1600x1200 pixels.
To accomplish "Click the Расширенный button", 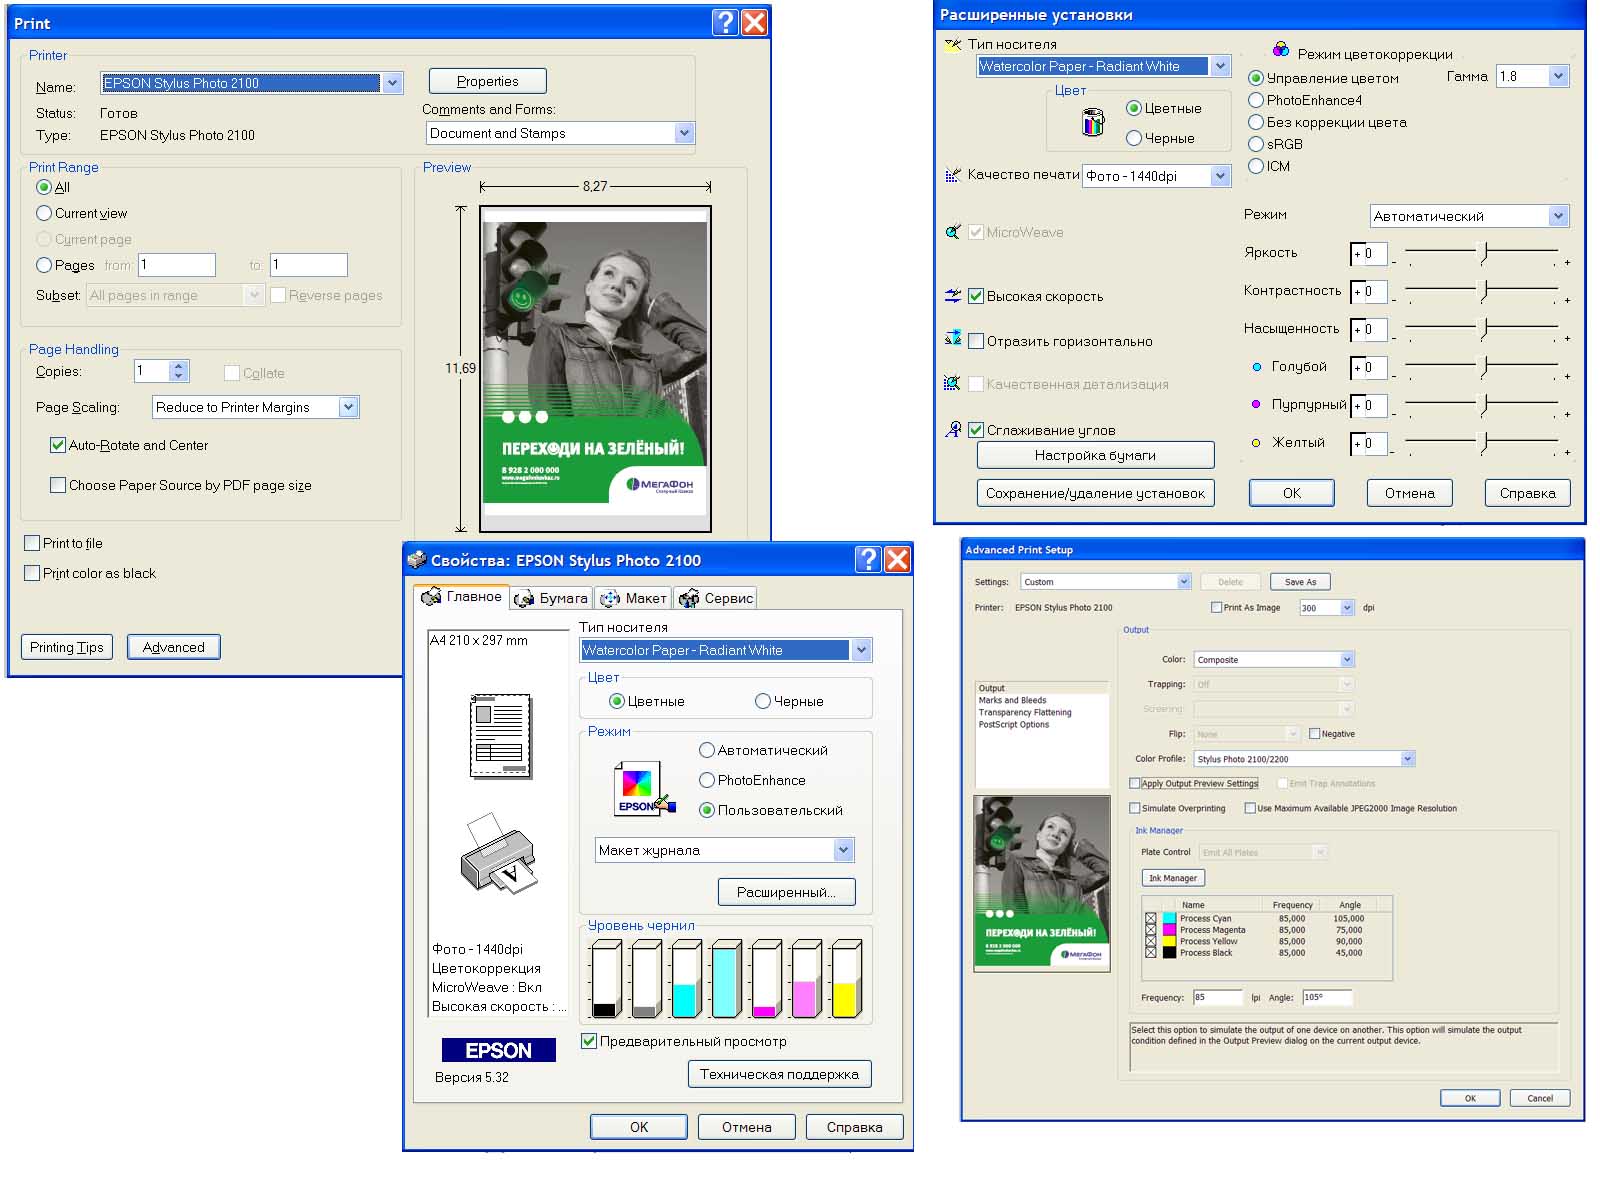I will (786, 892).
